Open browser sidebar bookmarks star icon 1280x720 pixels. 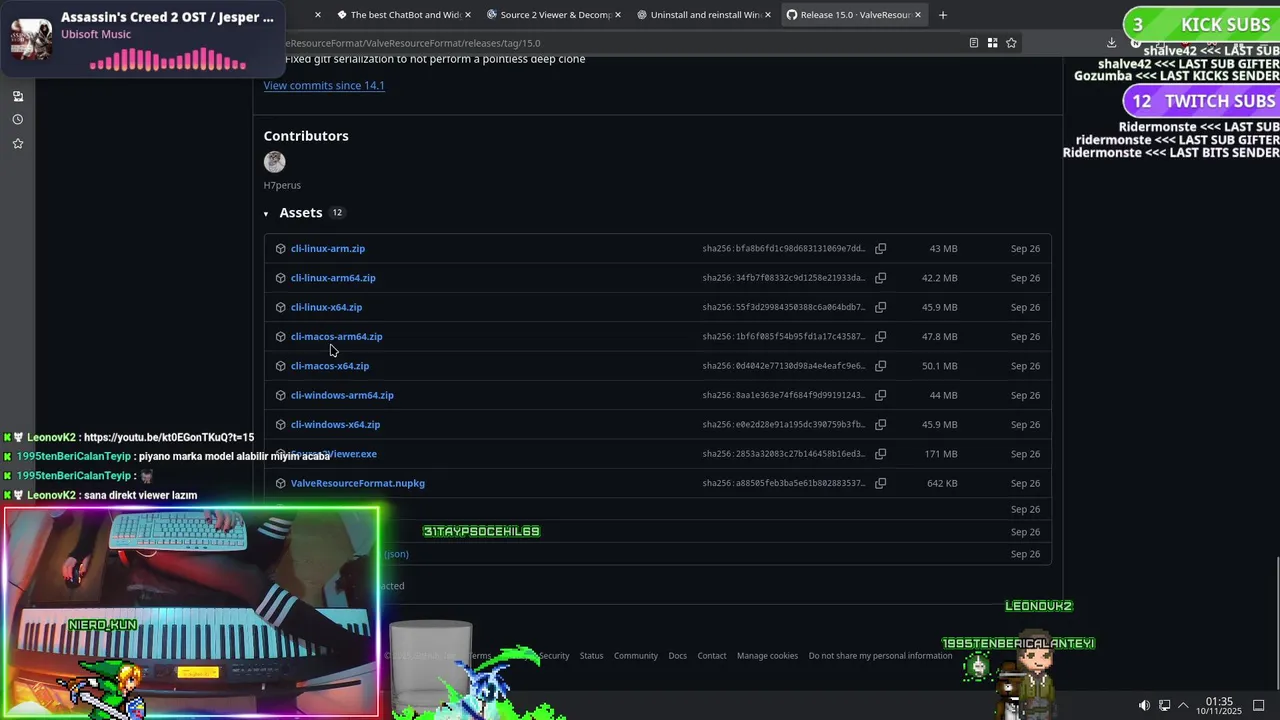point(17,143)
